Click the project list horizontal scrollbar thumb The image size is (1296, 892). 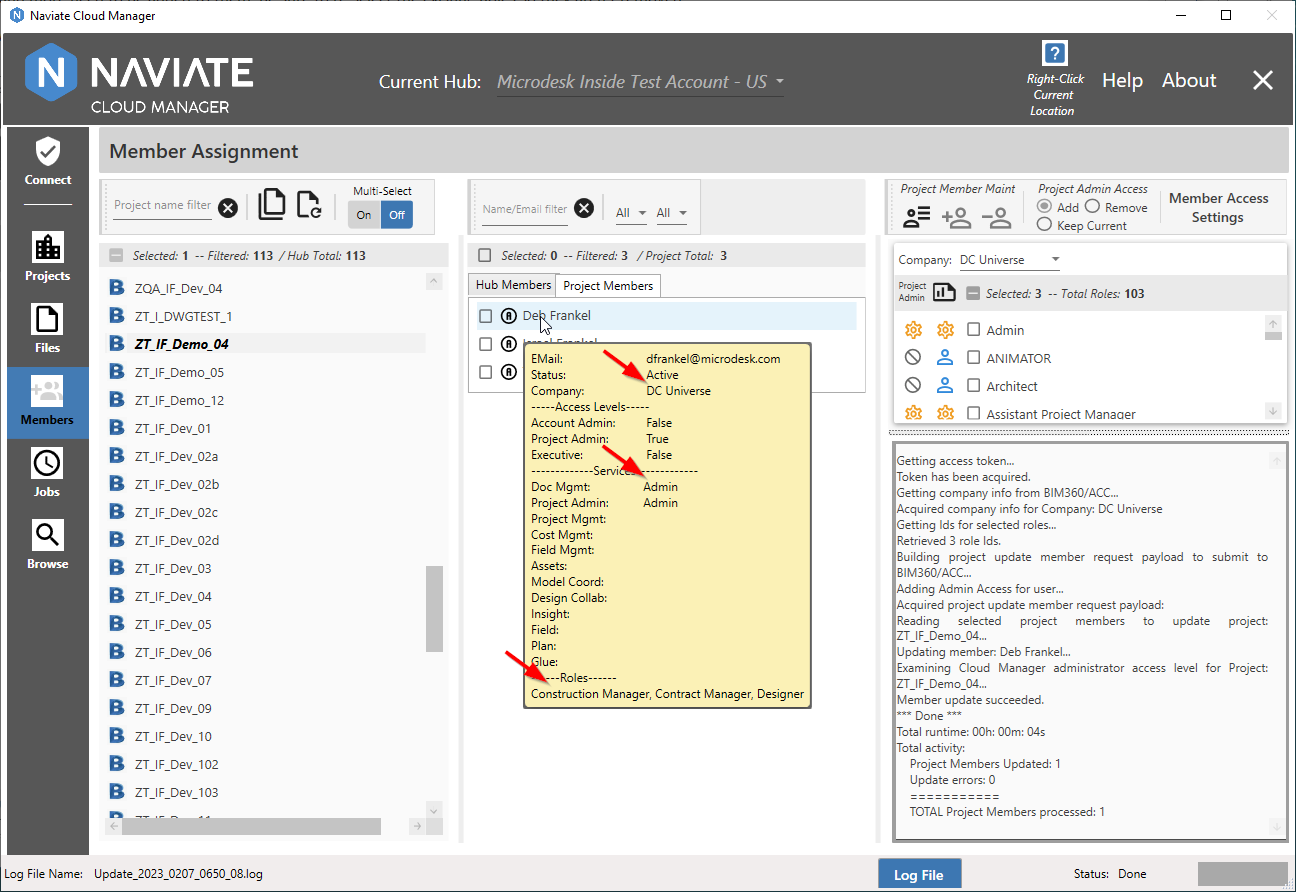251,826
